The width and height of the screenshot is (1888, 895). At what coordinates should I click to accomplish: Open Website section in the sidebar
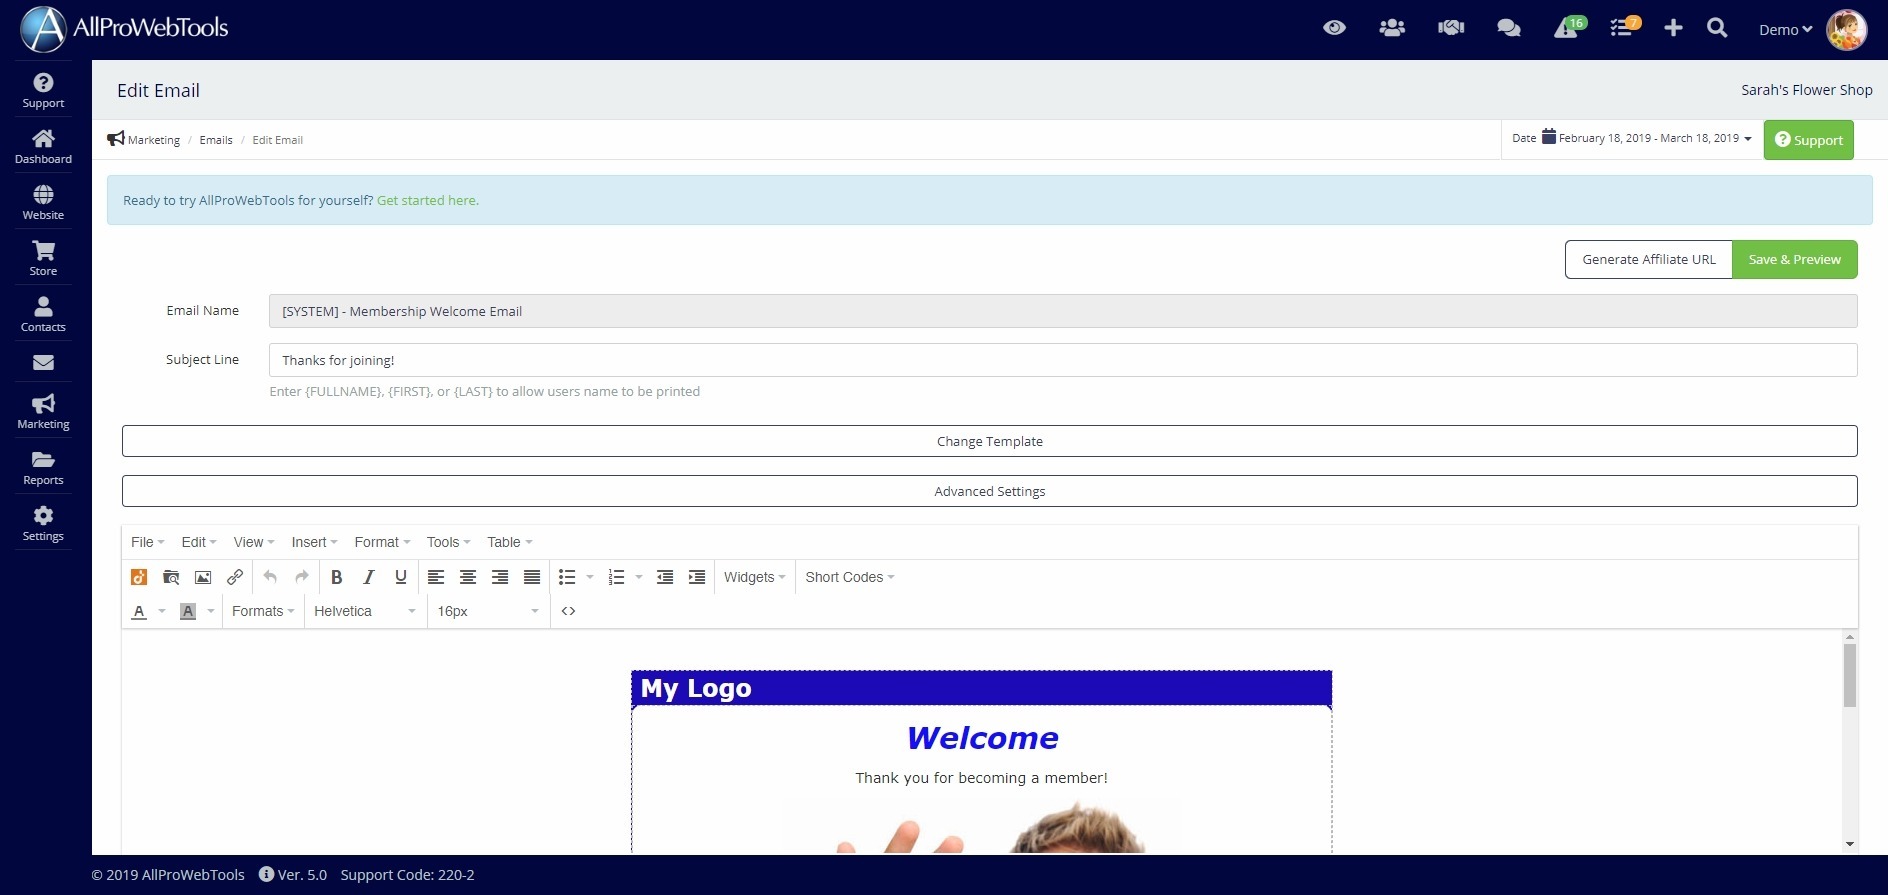(x=43, y=202)
